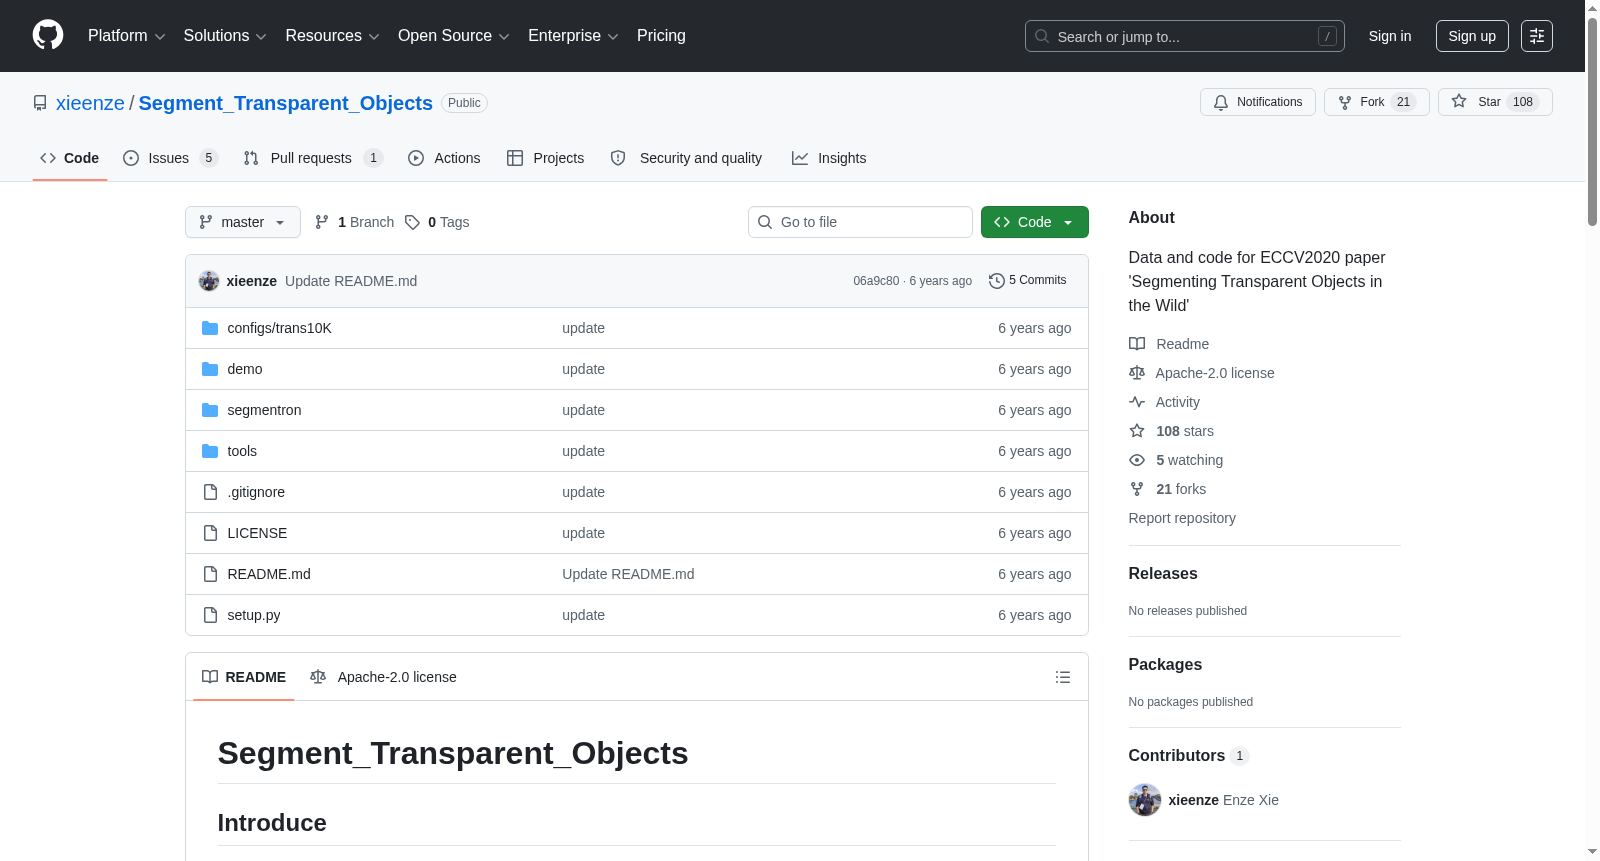The height and width of the screenshot is (861, 1600).
Task: Open the Packages heading link
Action: 1165,664
